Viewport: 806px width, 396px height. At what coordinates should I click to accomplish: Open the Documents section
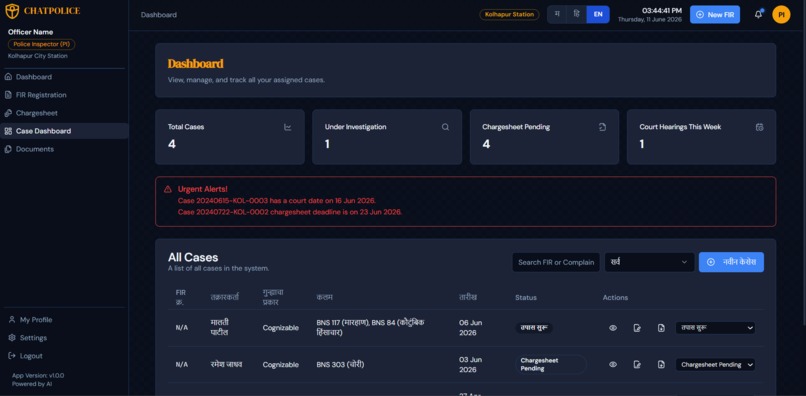click(x=64, y=149)
